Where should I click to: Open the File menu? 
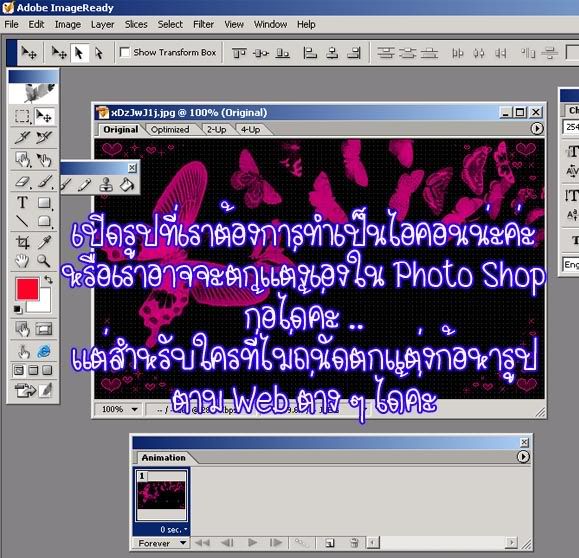pos(11,24)
